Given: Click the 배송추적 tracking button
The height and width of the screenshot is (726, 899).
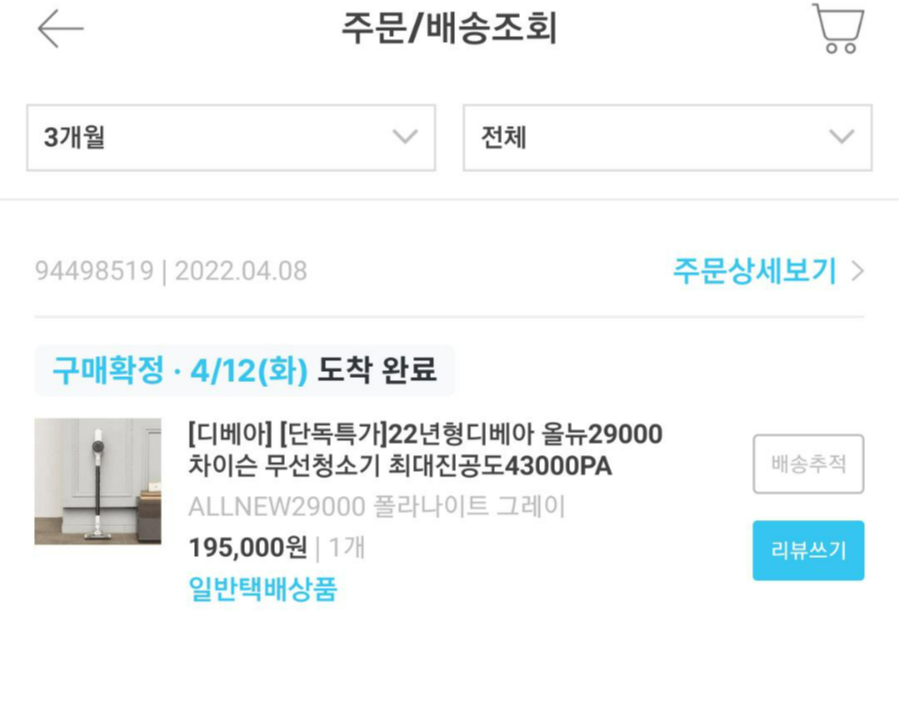Looking at the screenshot, I should click(808, 464).
